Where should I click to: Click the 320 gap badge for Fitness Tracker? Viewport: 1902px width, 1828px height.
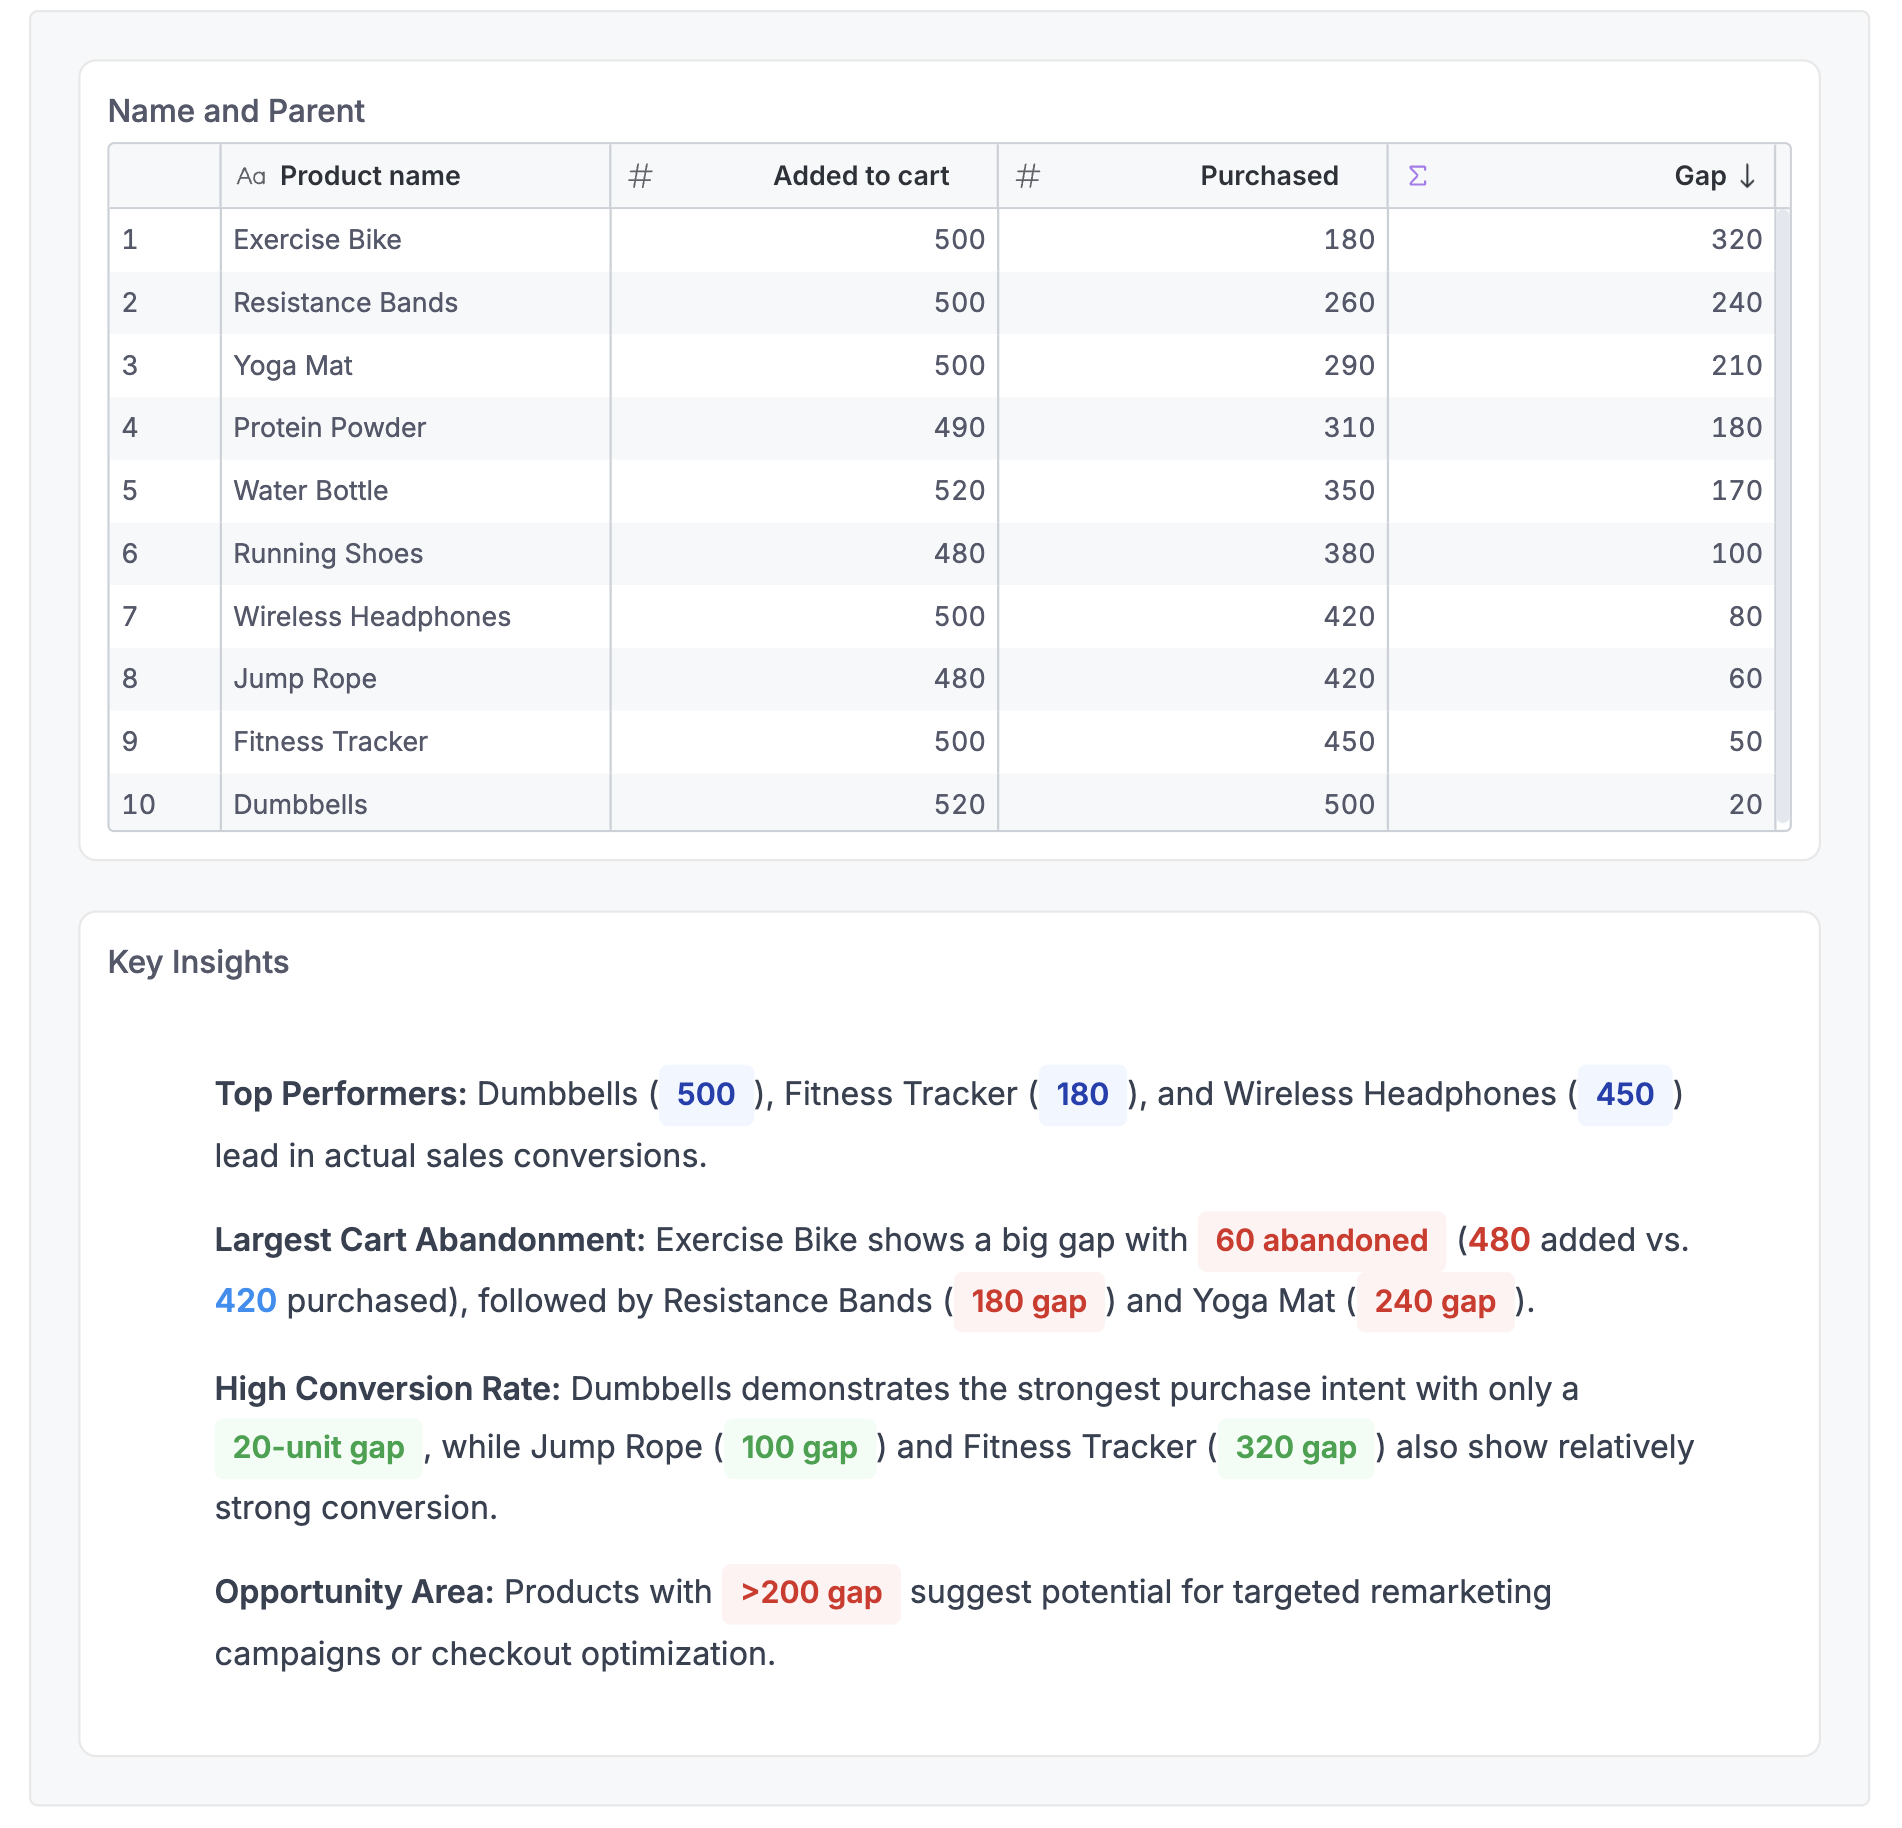[1295, 1447]
